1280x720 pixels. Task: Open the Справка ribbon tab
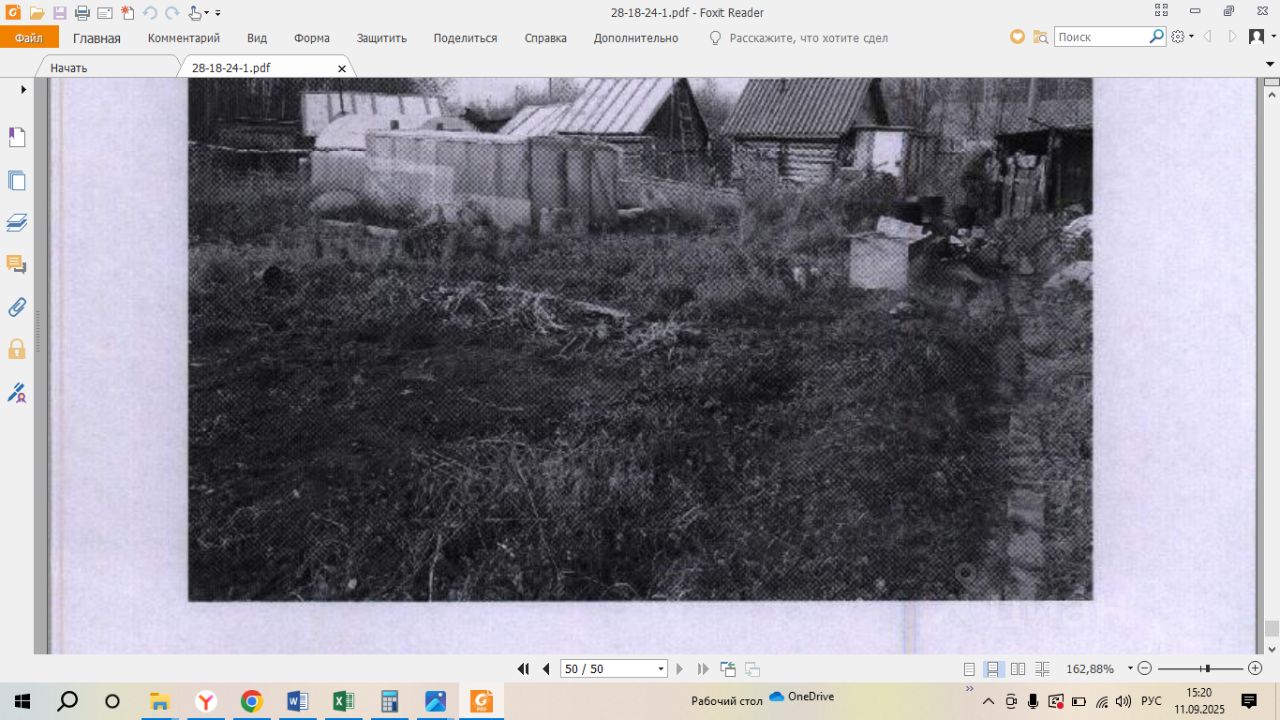coord(546,38)
